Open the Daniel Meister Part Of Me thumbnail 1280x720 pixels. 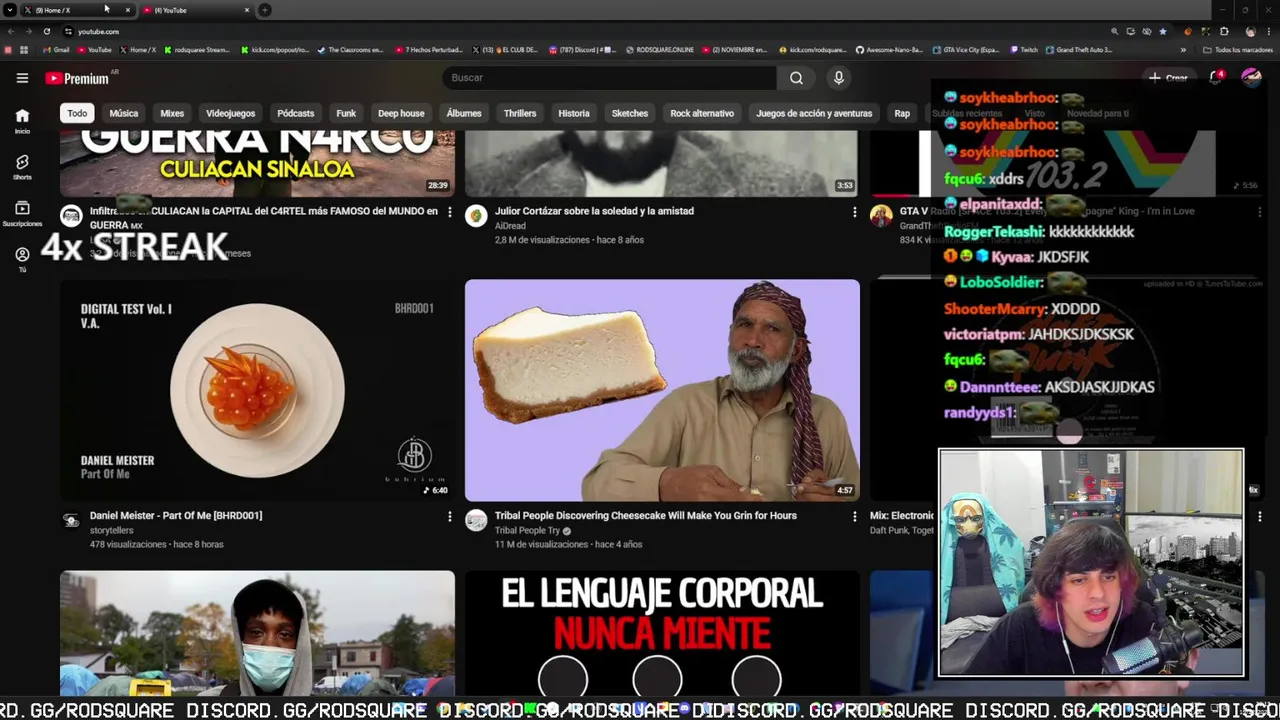click(257, 390)
